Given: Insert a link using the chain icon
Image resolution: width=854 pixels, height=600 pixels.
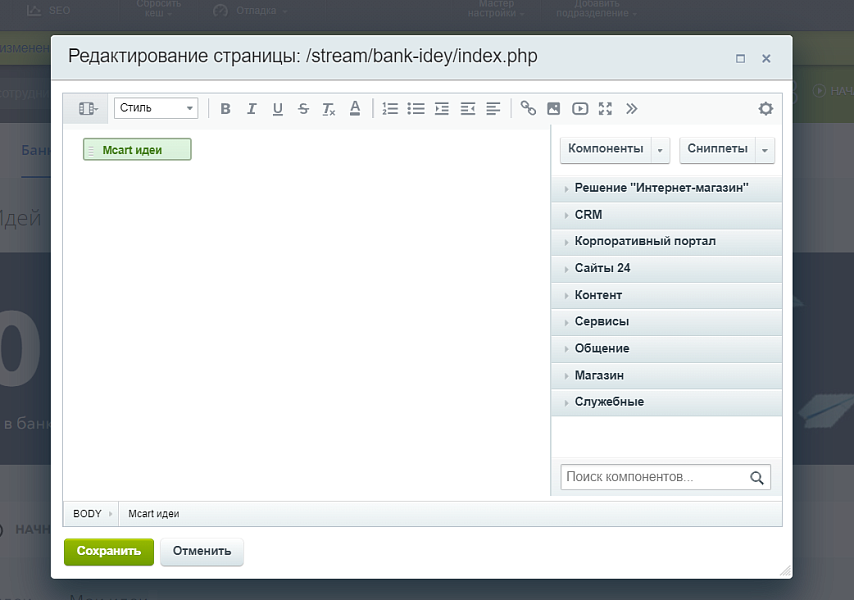Looking at the screenshot, I should [x=529, y=108].
